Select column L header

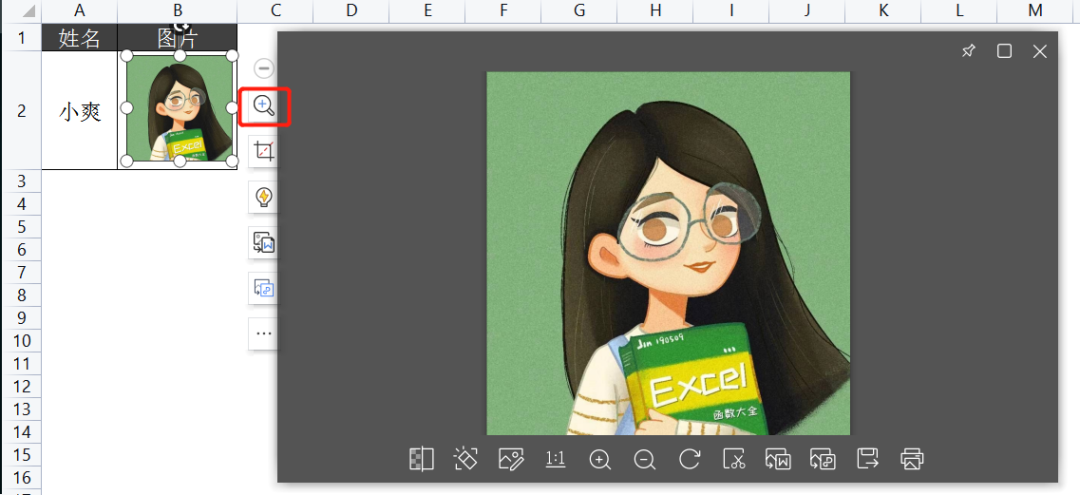click(959, 10)
